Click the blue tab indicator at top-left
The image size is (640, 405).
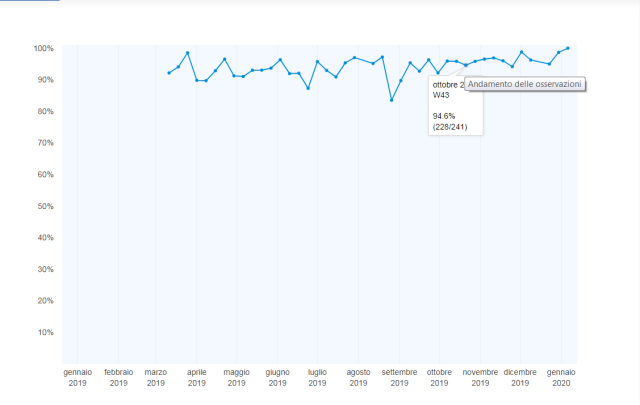pos(30,1)
